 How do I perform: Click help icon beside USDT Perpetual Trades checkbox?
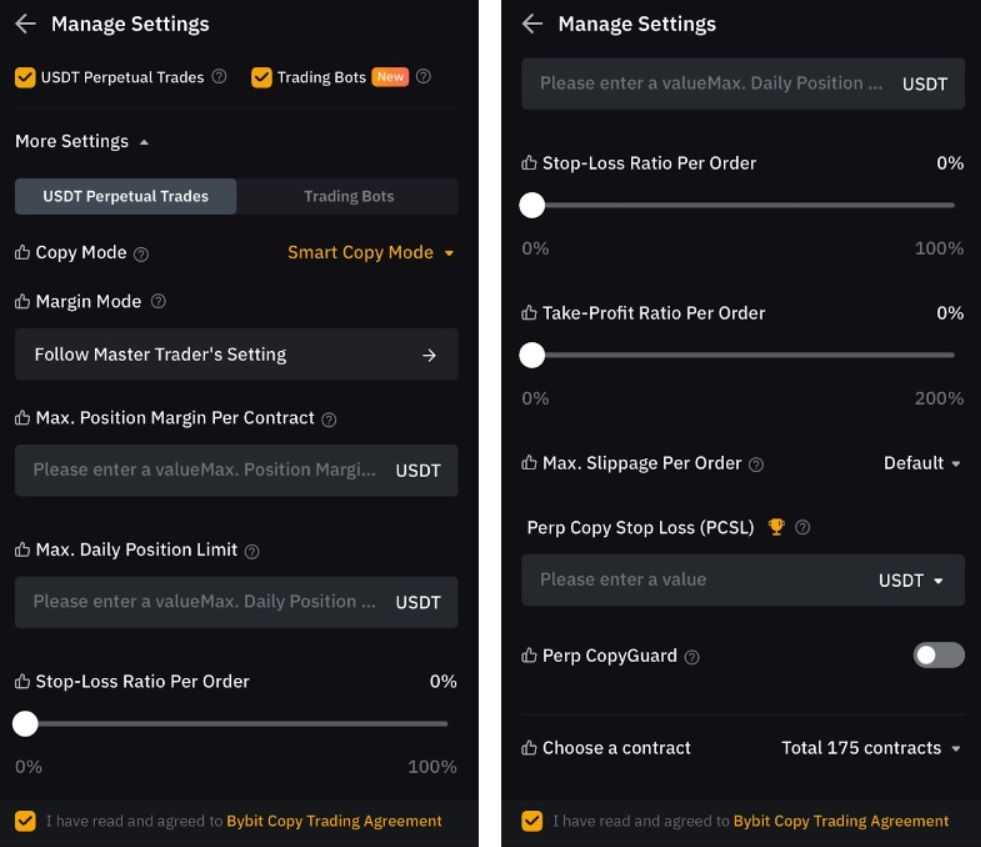point(220,77)
